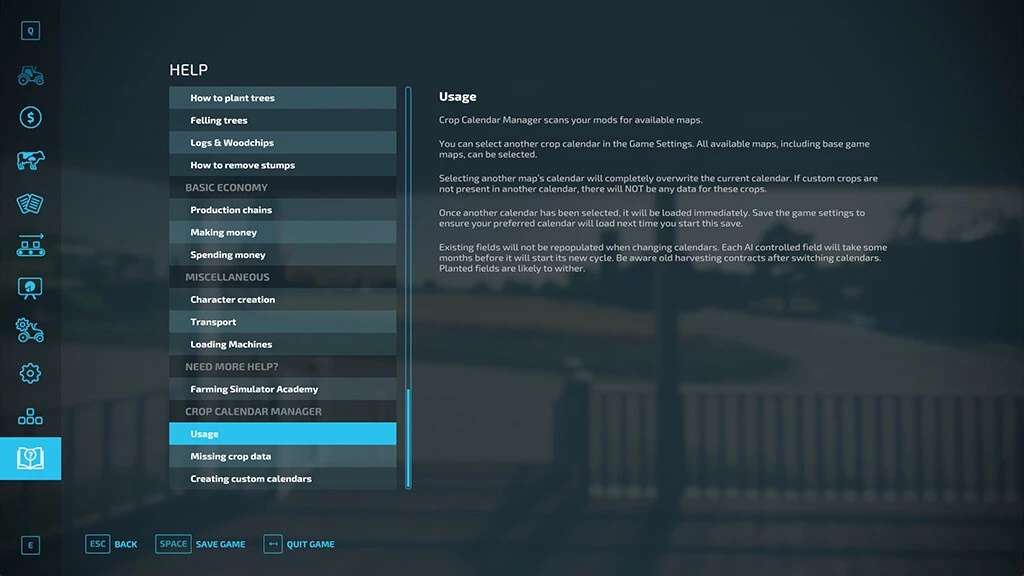
Task: Click the Quit Game button
Action: point(299,544)
